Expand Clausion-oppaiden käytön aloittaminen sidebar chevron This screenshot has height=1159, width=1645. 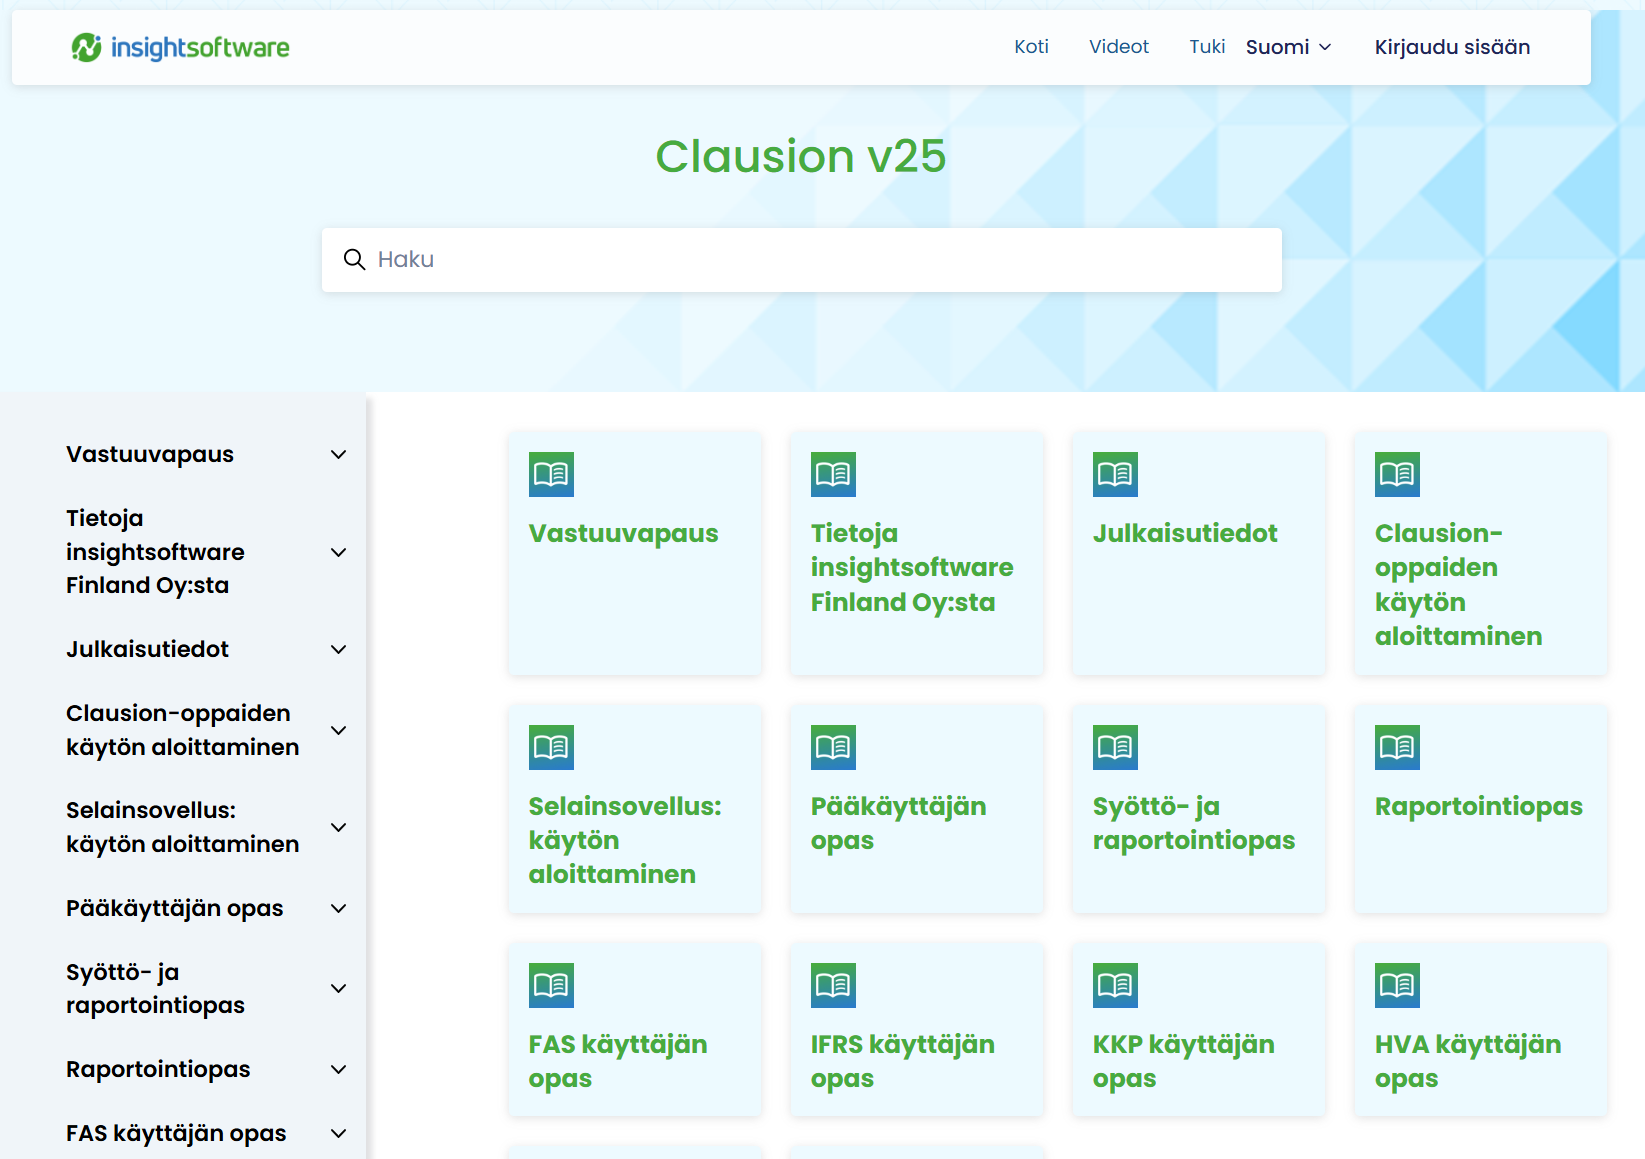(x=339, y=731)
